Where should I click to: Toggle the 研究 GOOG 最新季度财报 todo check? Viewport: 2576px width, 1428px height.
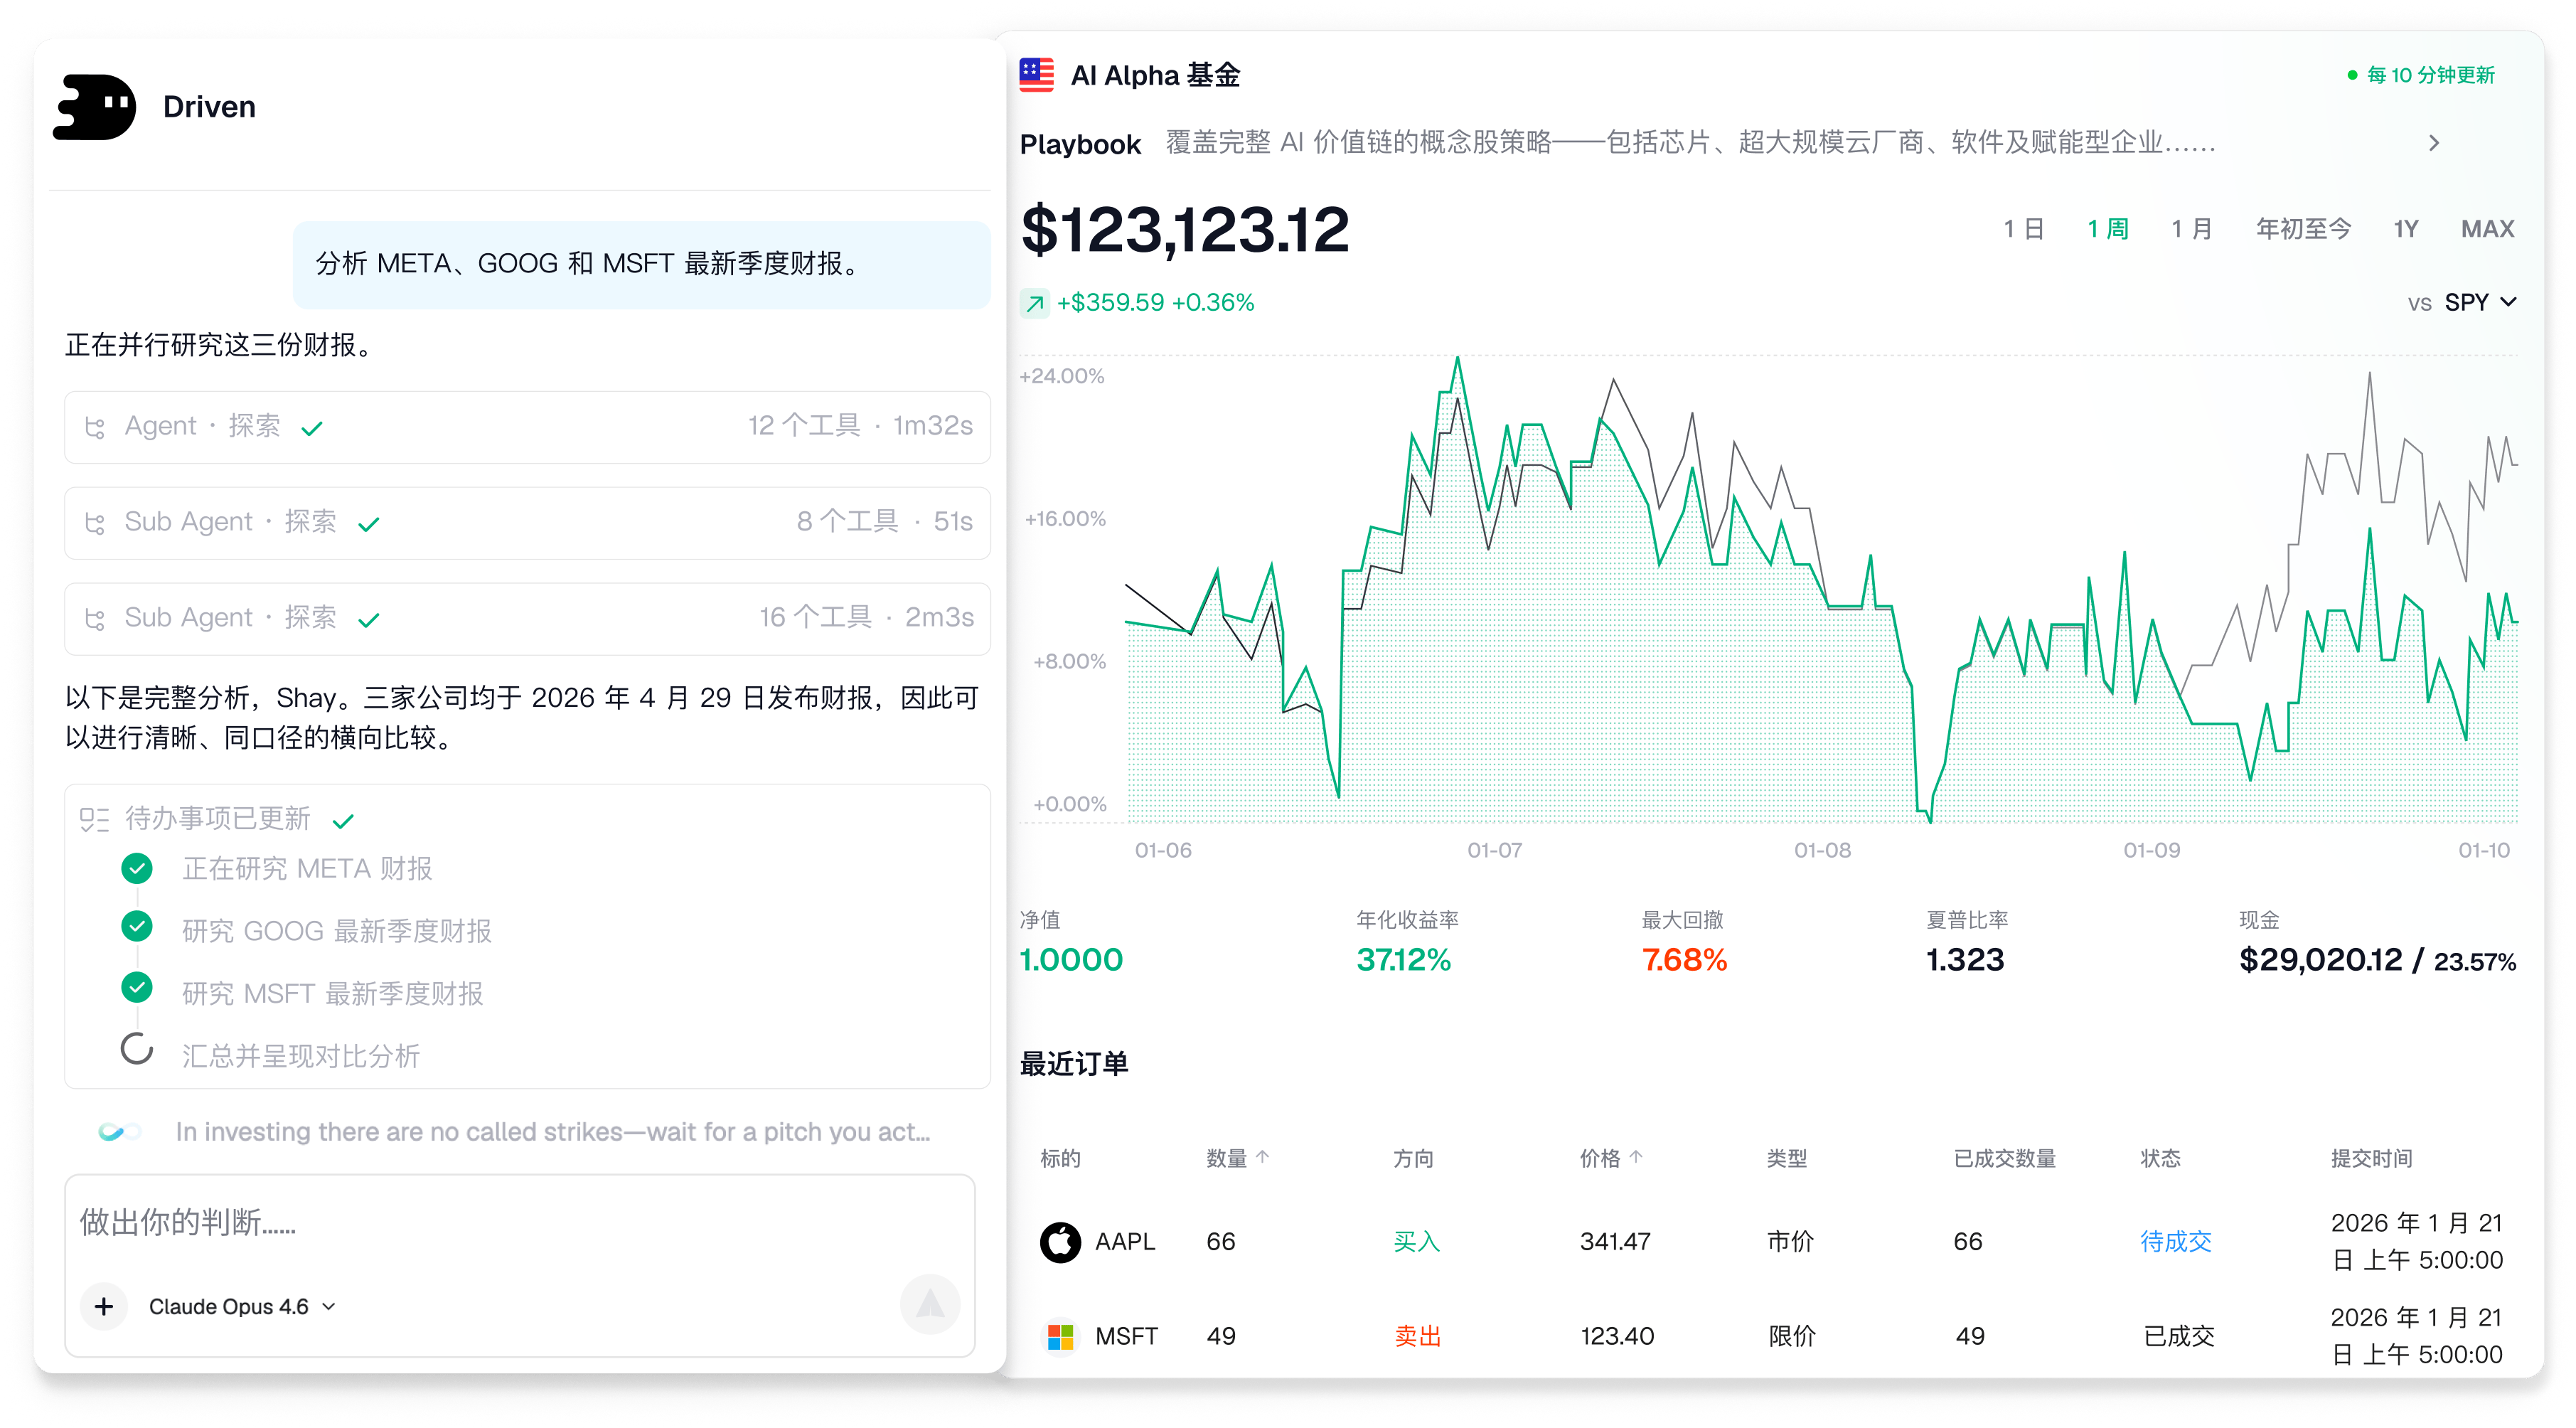137,927
